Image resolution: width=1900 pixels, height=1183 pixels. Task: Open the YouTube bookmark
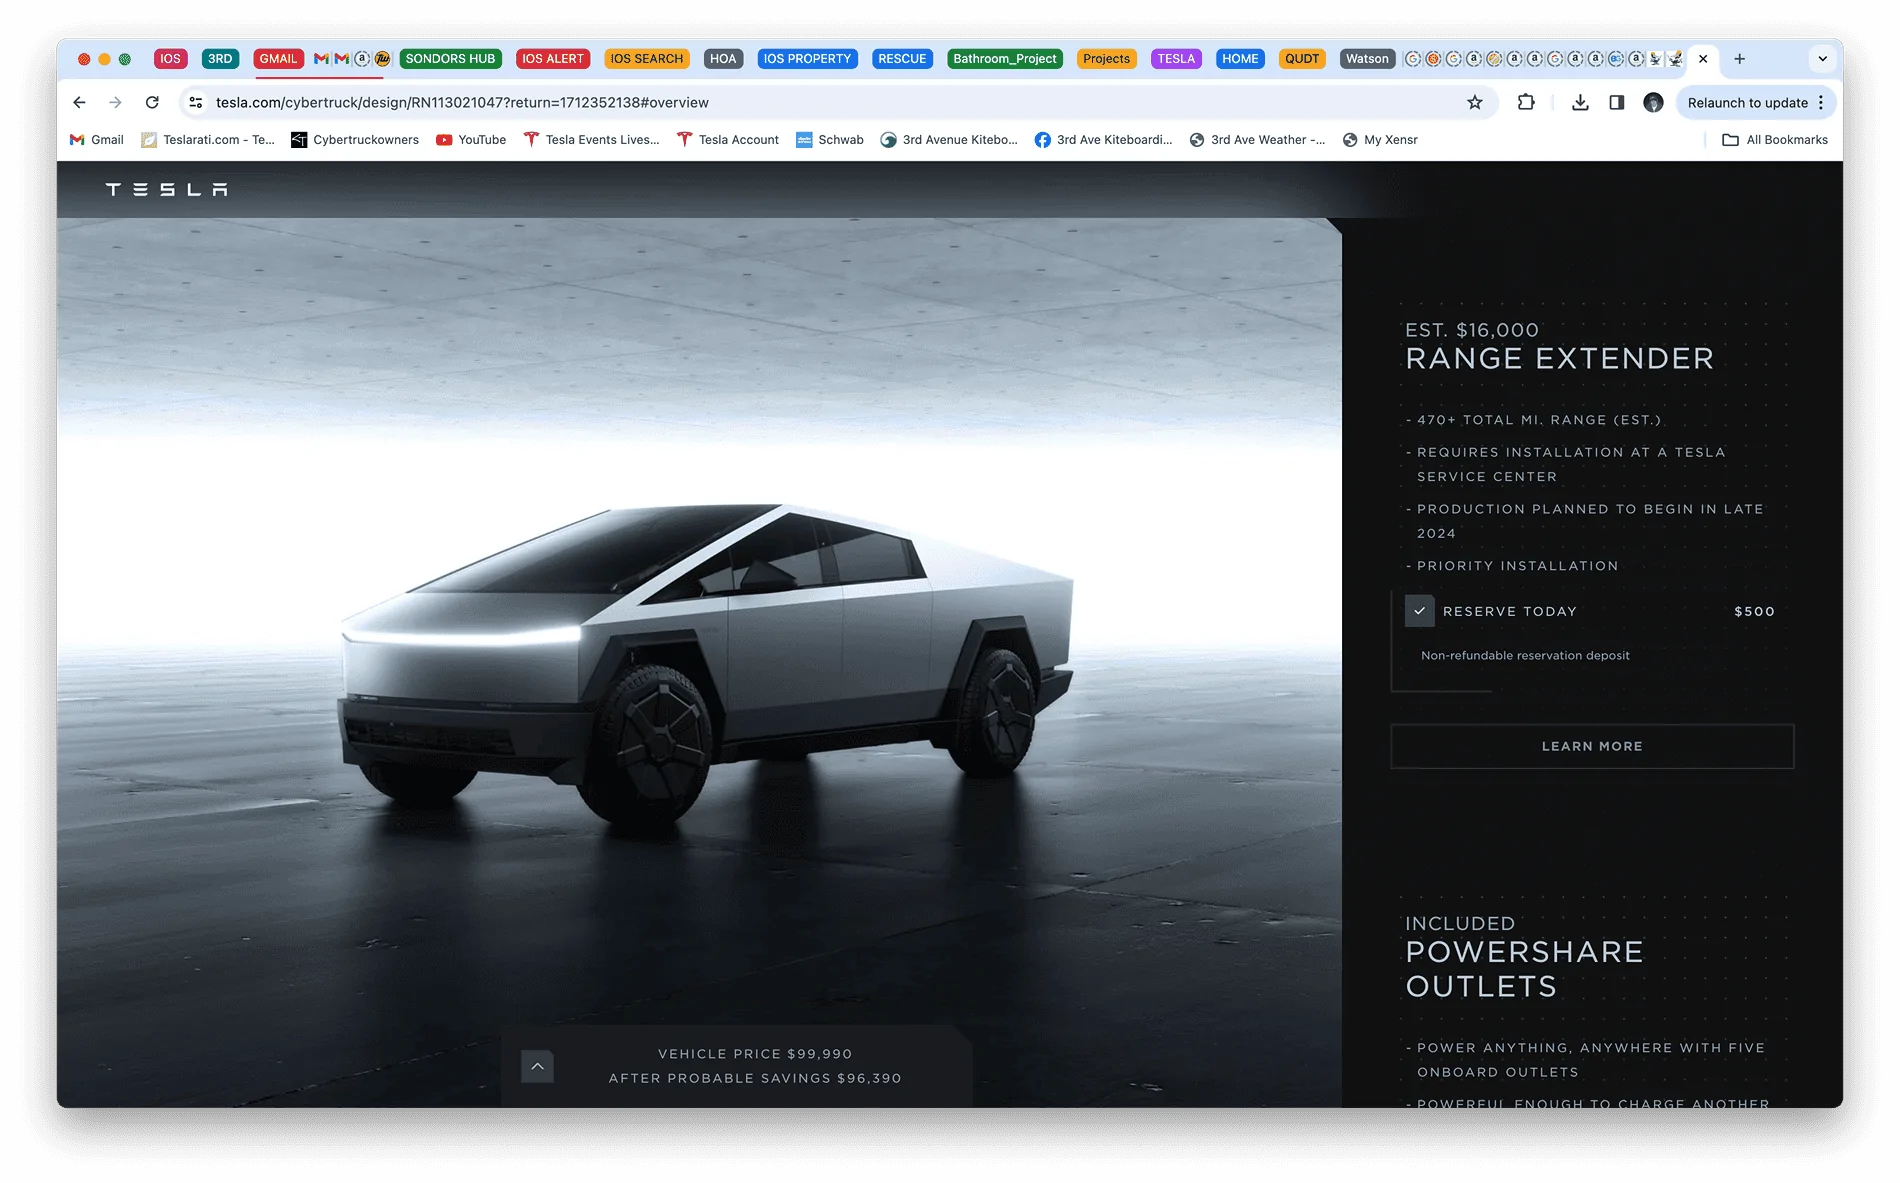471,140
